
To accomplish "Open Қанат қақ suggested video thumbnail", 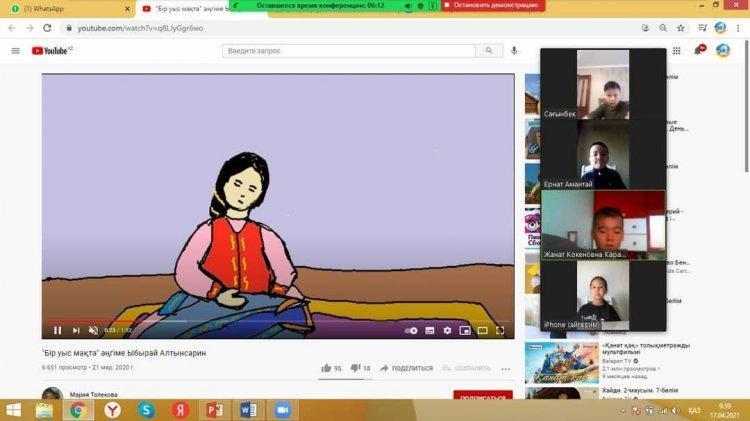I will 562,363.
